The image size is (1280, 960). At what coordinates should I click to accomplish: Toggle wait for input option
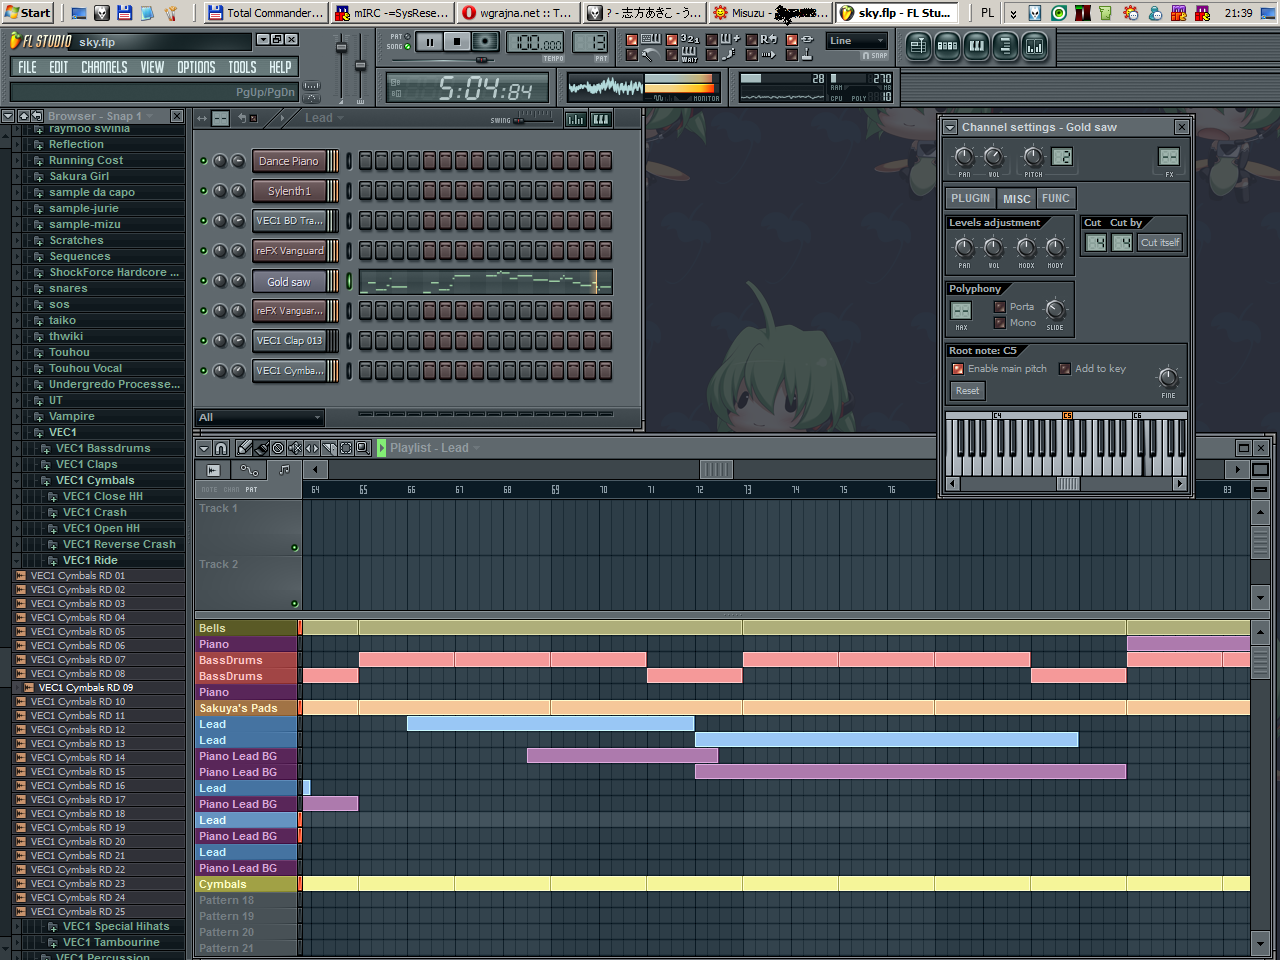tap(672, 55)
